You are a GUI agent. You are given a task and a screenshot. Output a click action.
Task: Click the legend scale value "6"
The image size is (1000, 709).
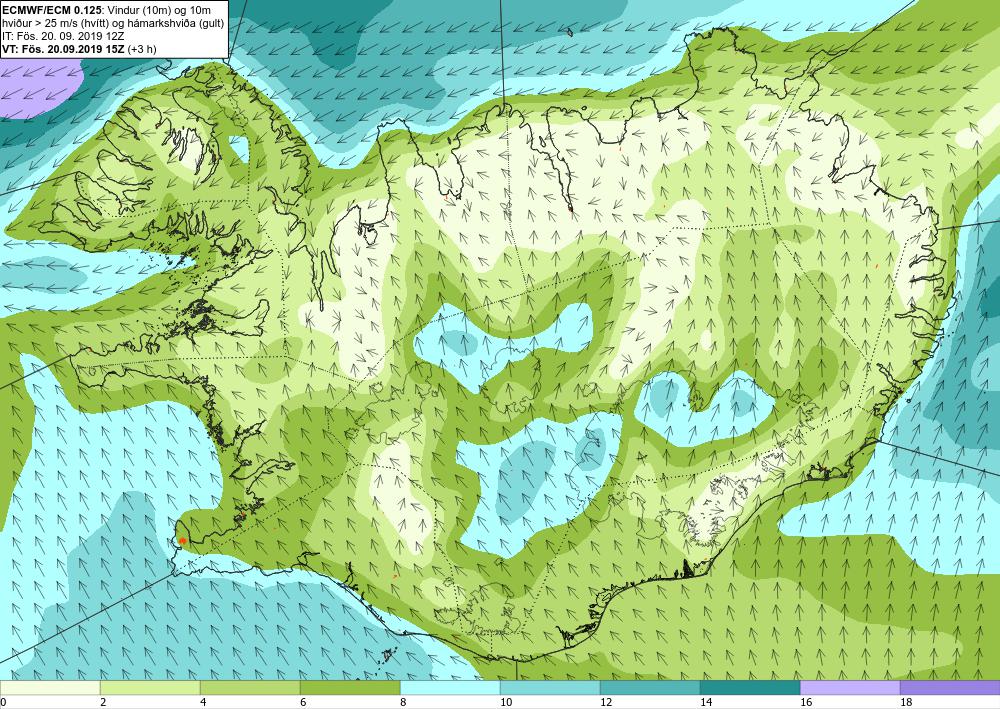(303, 703)
